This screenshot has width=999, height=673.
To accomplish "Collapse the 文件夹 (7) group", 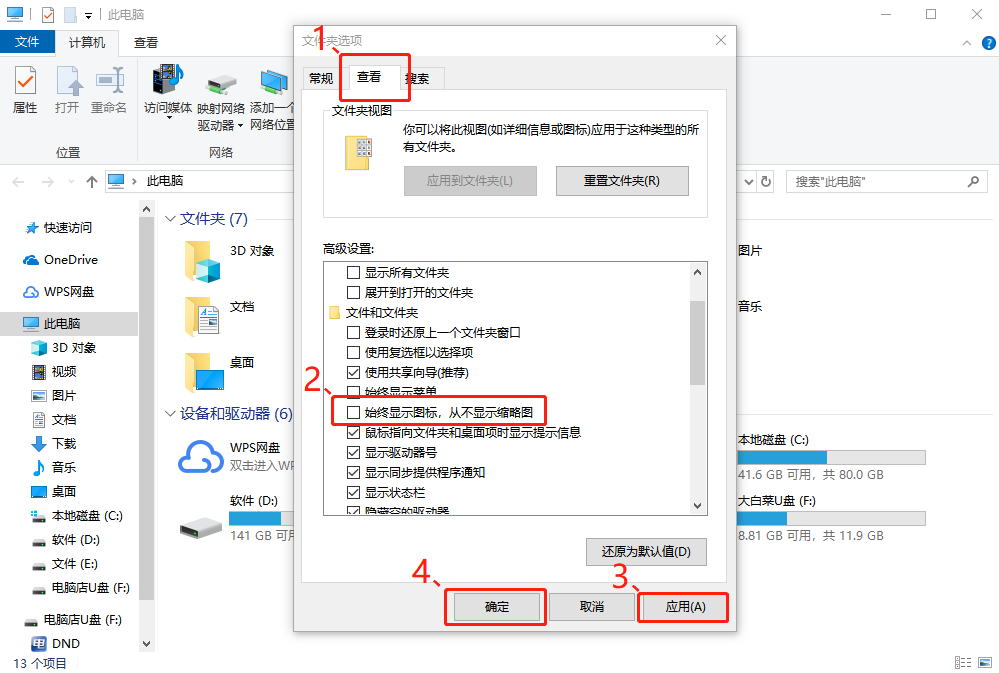I will (170, 219).
